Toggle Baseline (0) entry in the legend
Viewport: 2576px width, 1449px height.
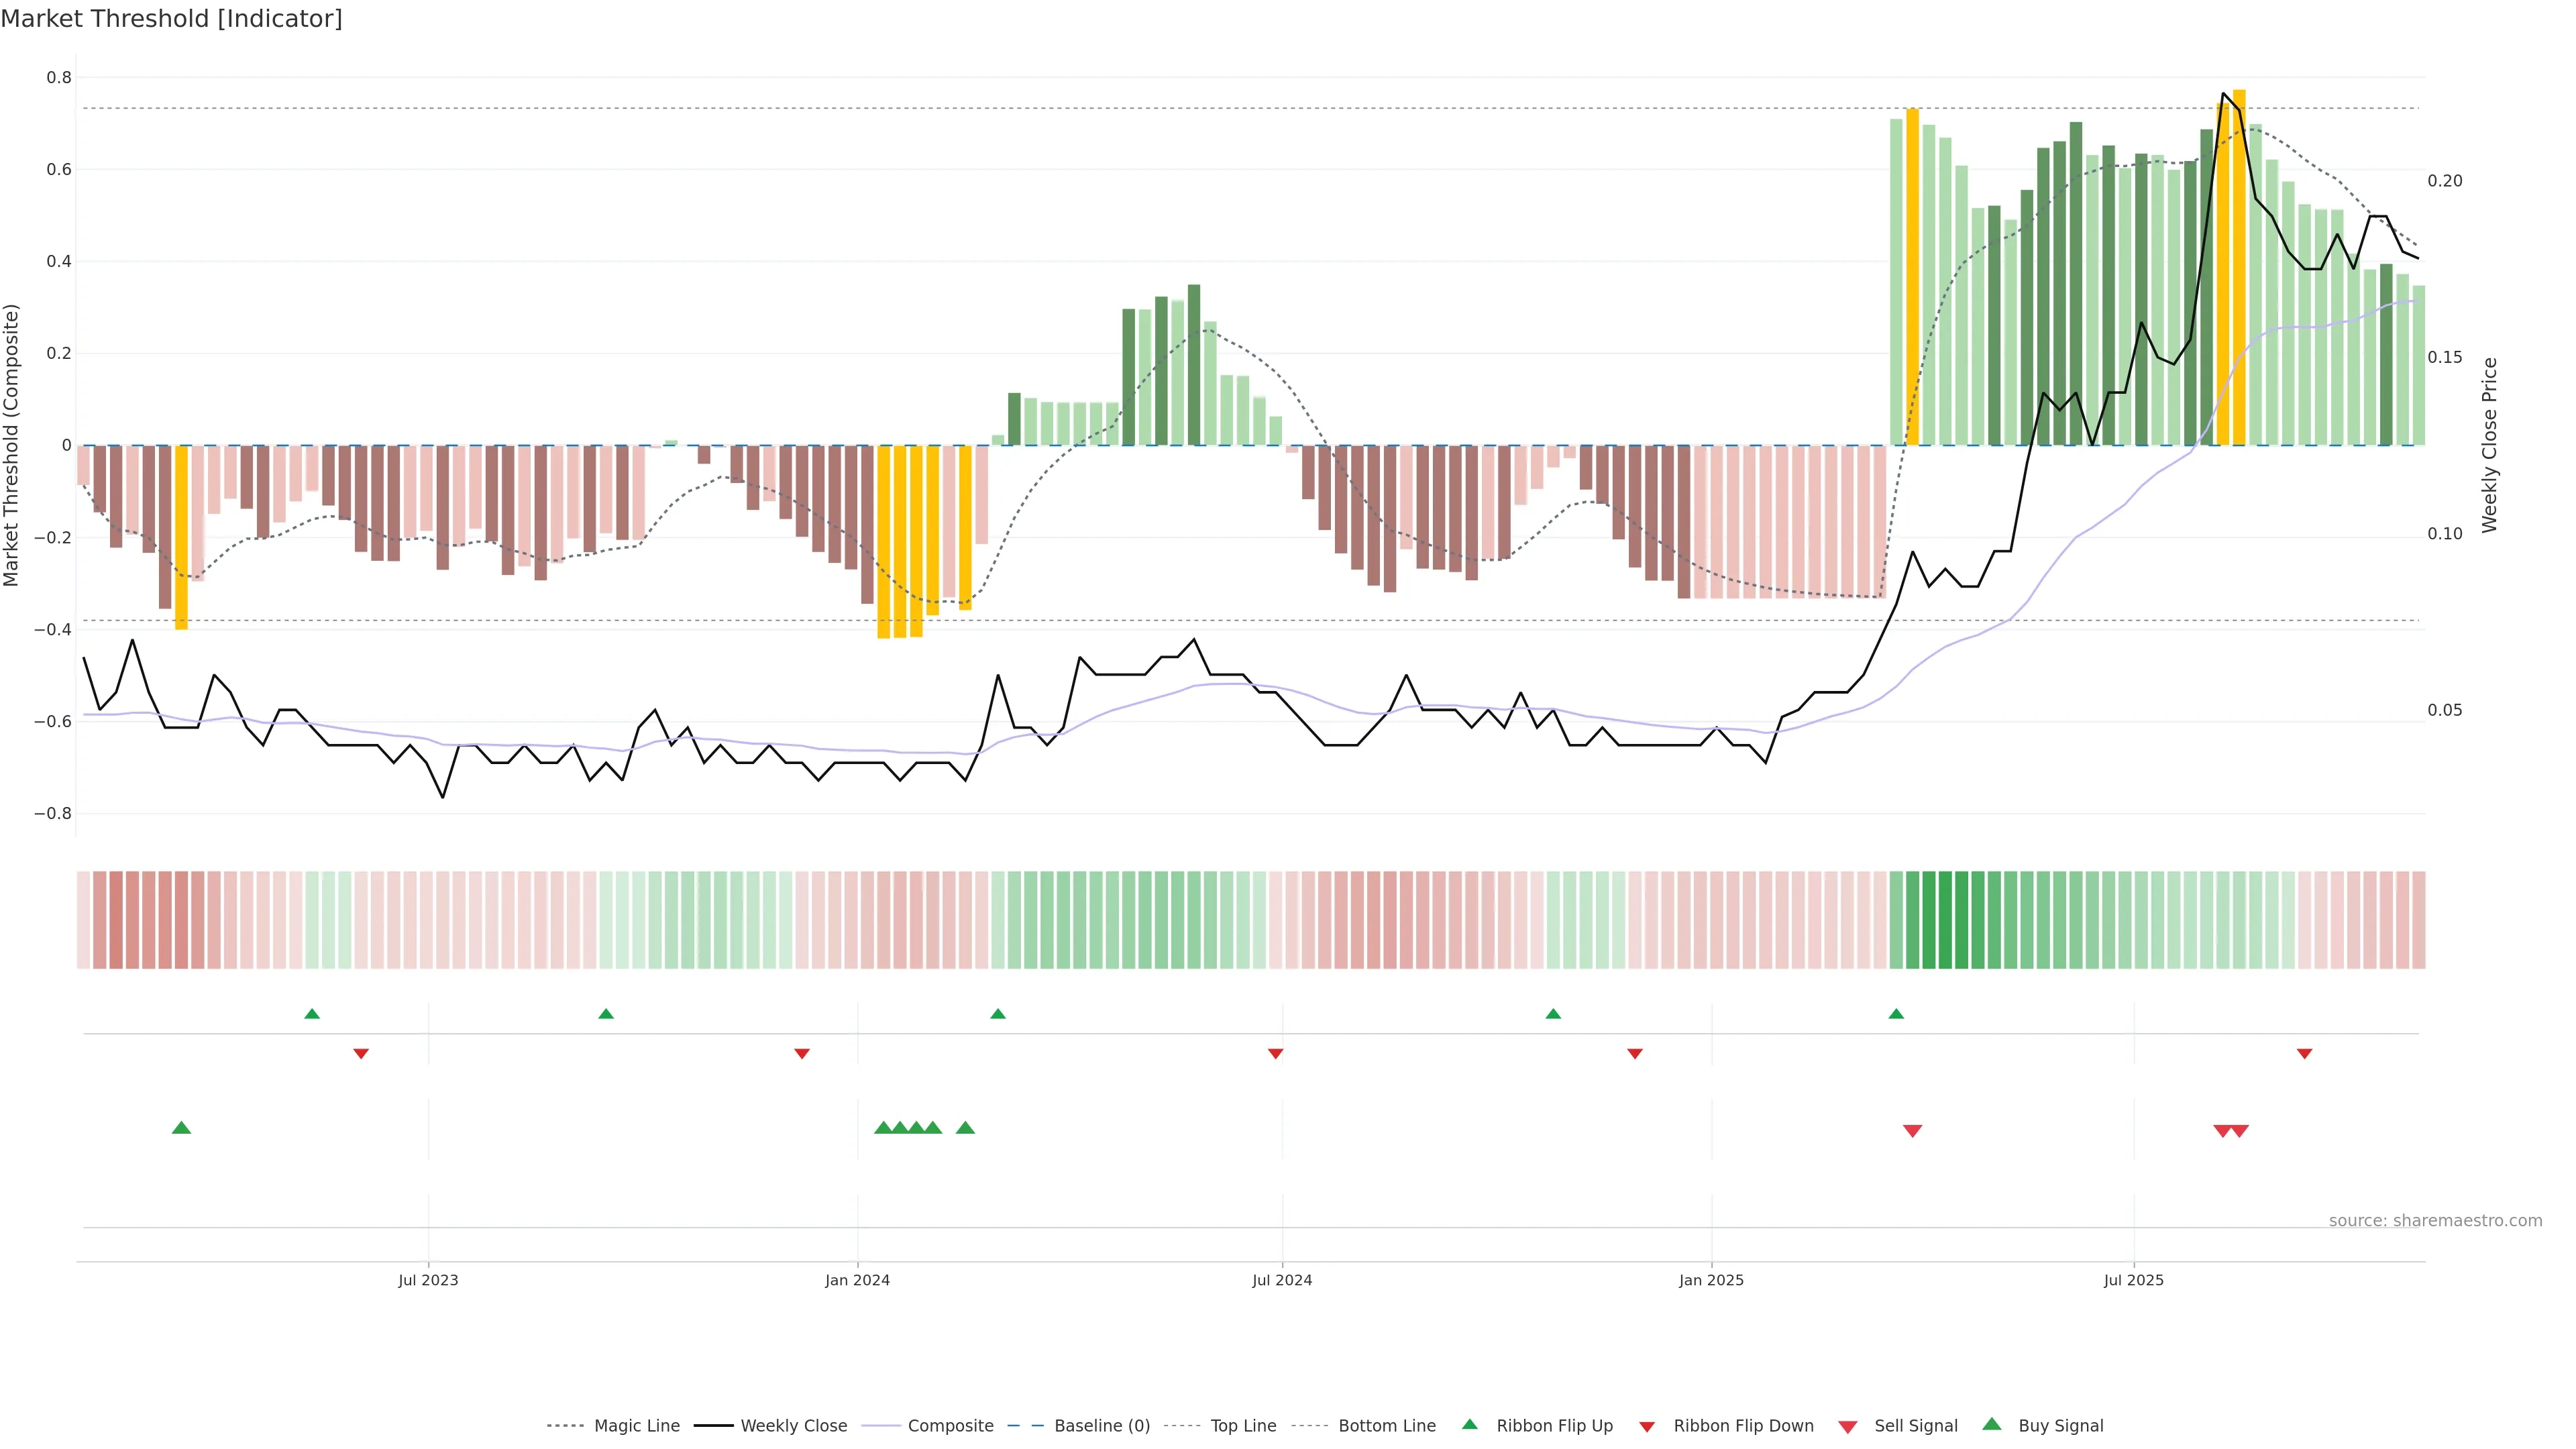coord(1101,1426)
